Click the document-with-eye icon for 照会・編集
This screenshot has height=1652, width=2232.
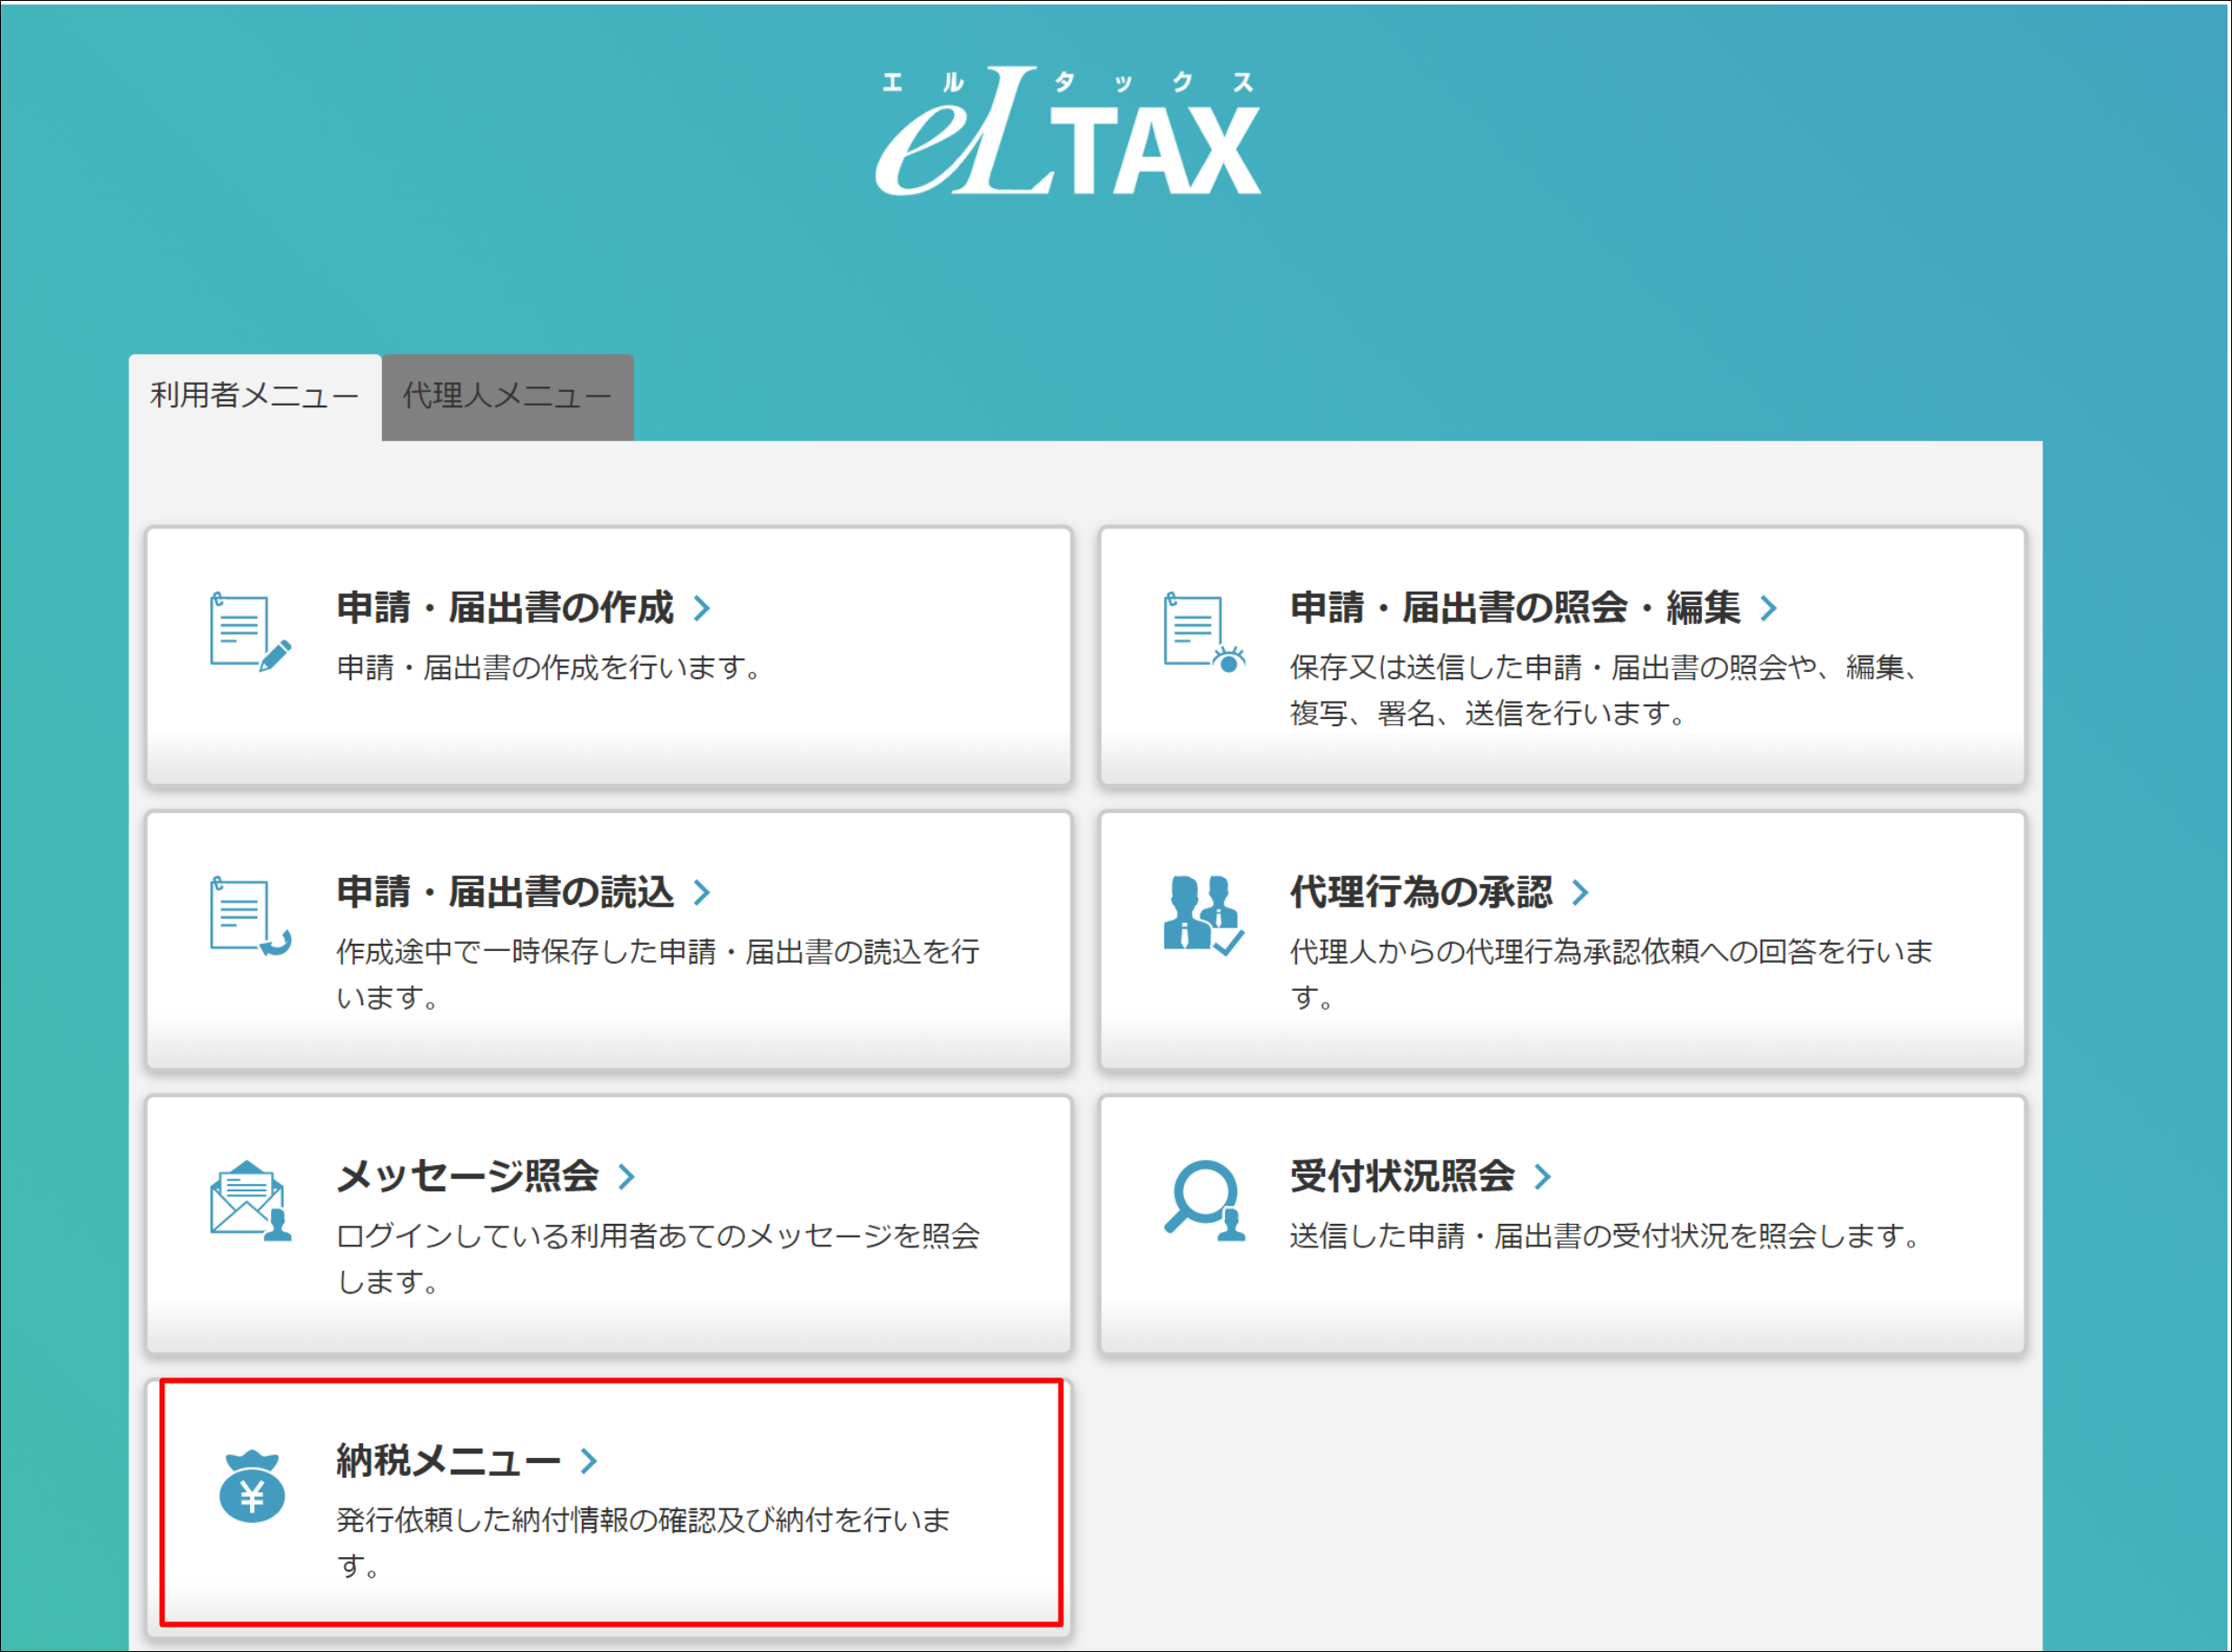[1204, 632]
